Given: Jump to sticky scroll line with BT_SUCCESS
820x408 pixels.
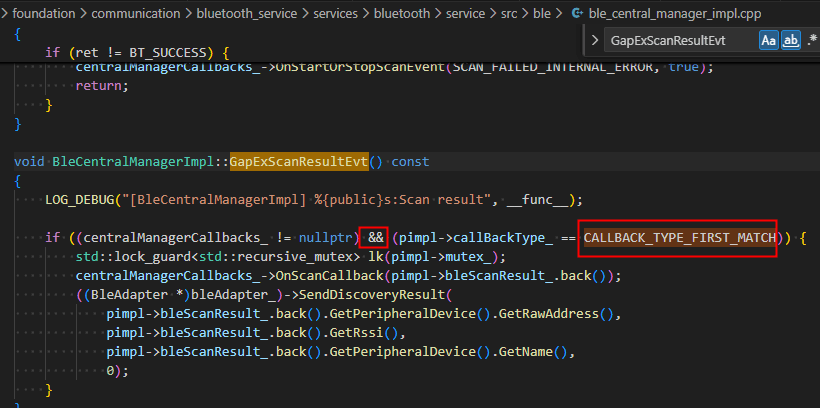Looking at the screenshot, I should tap(137, 52).
